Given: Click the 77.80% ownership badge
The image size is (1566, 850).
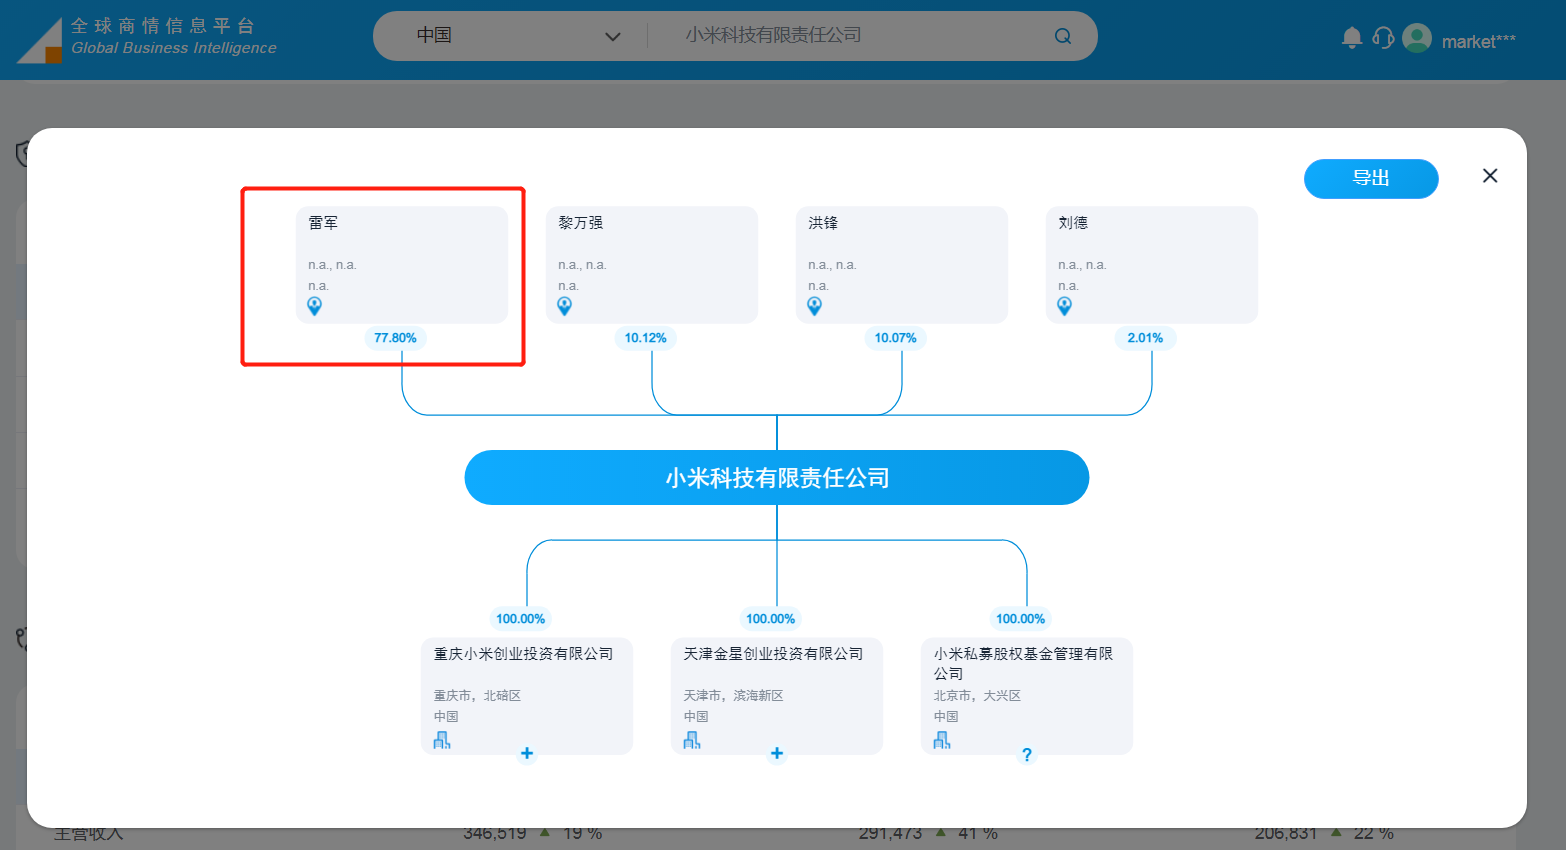Looking at the screenshot, I should [395, 338].
